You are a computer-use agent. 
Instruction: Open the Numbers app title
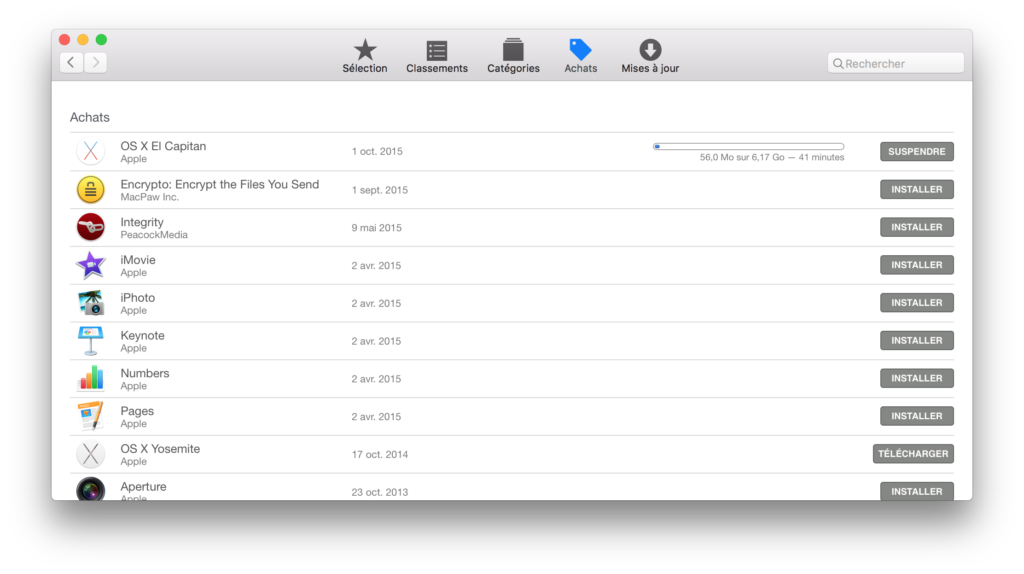145,374
